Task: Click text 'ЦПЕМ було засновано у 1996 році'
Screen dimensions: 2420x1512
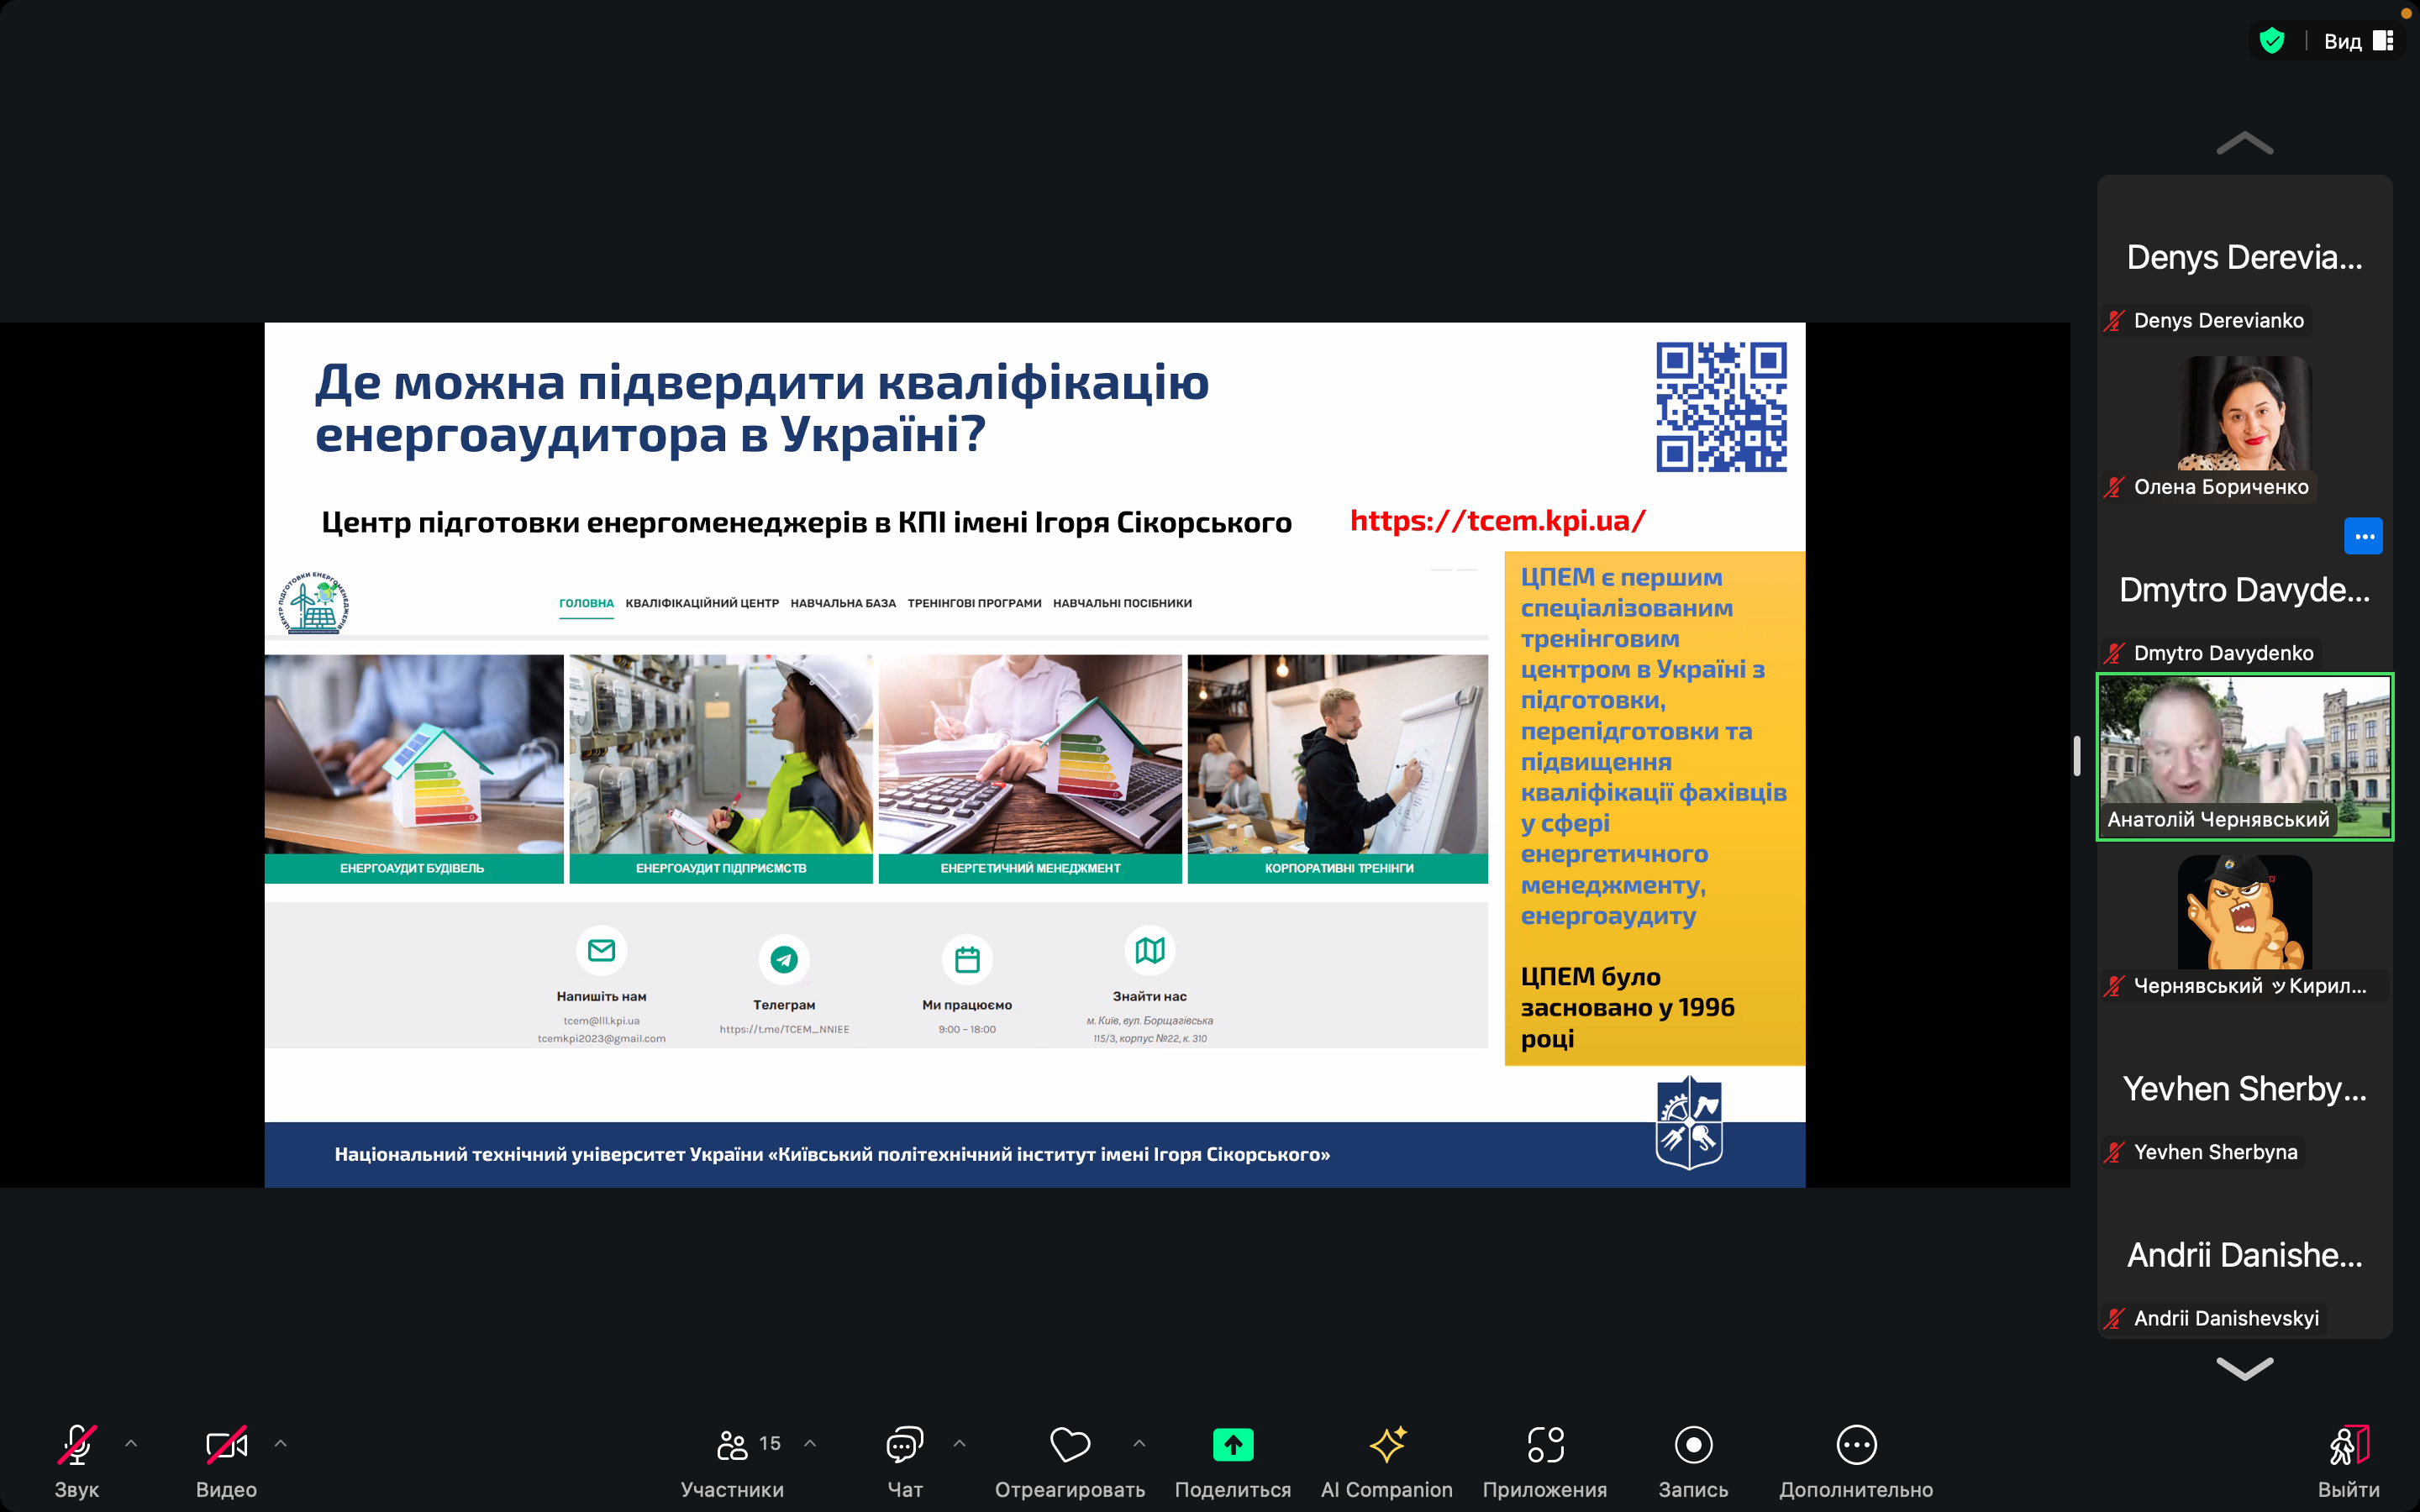Action: [x=1628, y=1007]
